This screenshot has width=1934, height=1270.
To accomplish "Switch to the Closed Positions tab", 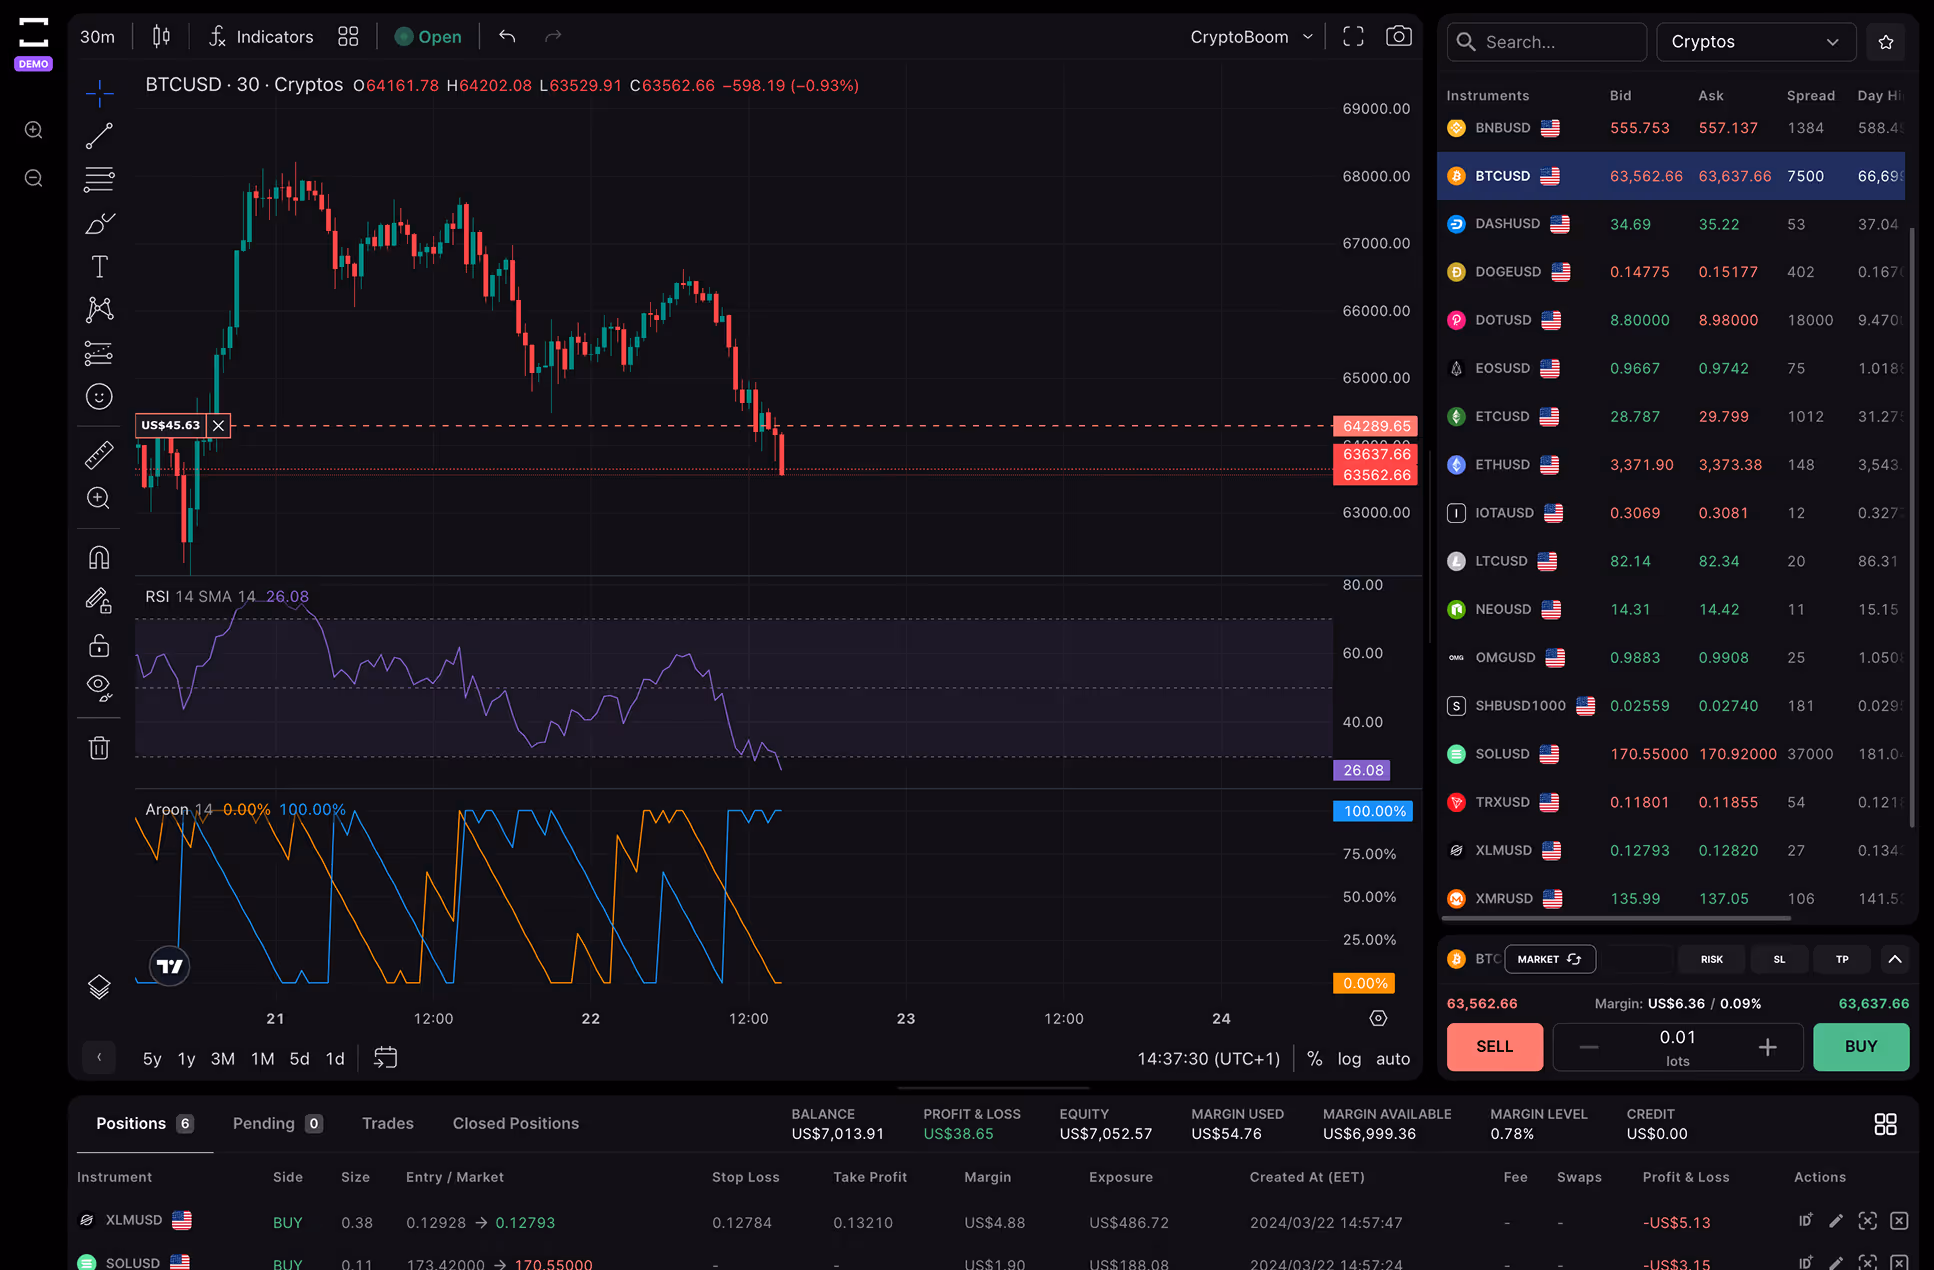I will (x=516, y=1123).
